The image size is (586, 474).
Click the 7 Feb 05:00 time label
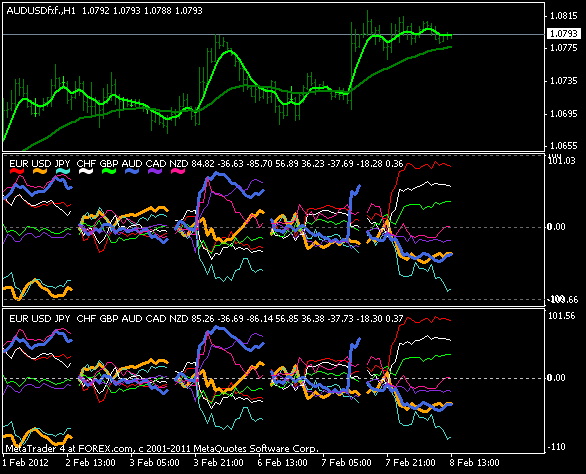346,463
